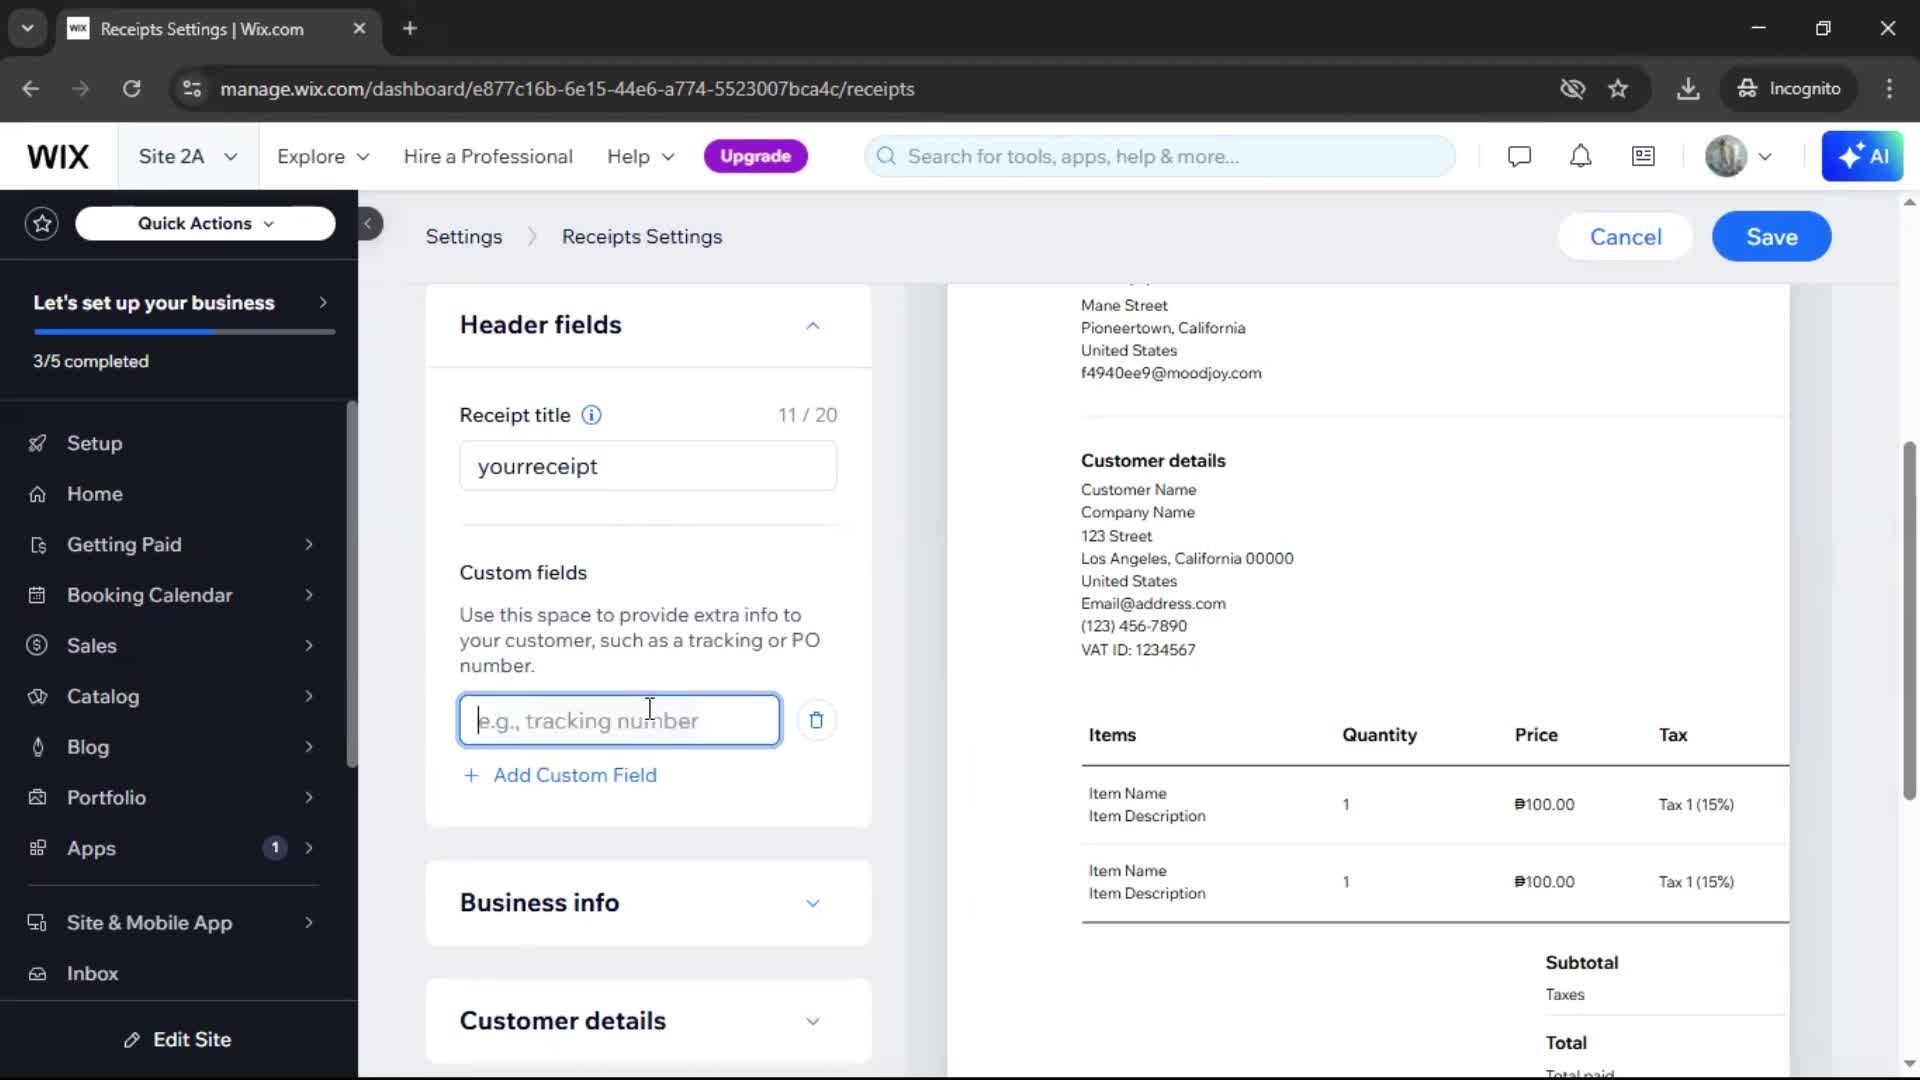Viewport: 1920px width, 1080px height.
Task: Click the Apps grid icon
Action: pos(37,848)
